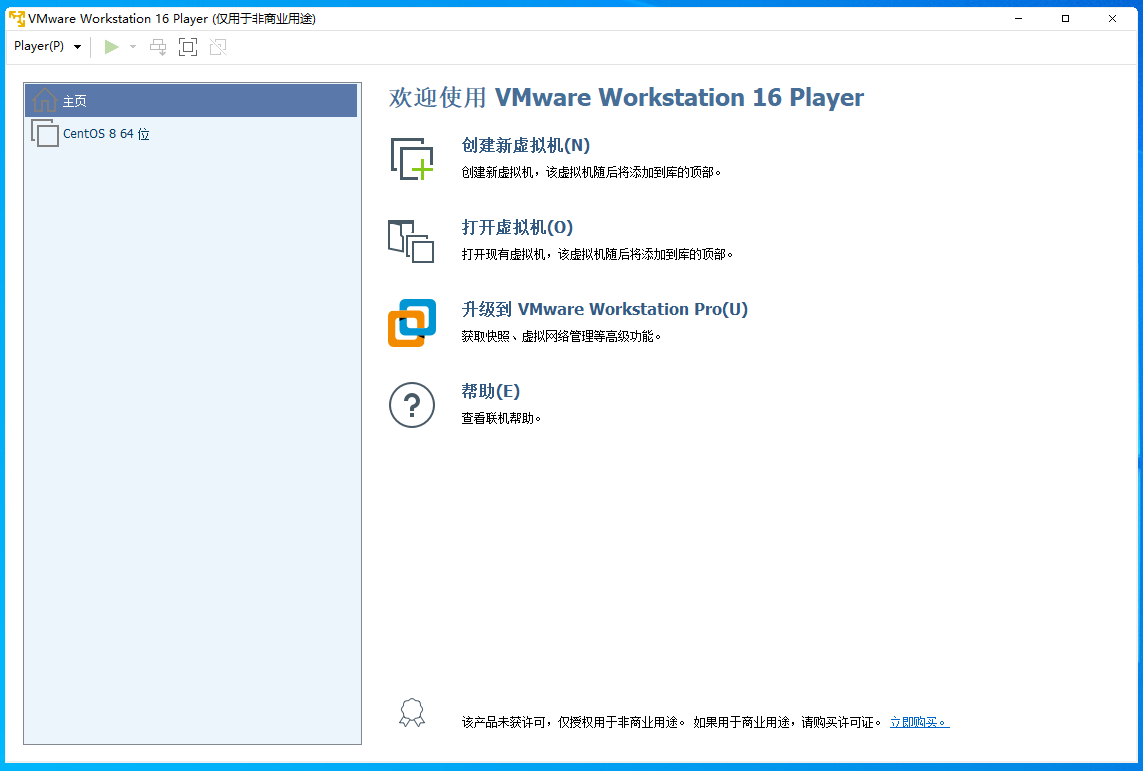Maximize the VMware Player window
1143x771 pixels.
(1065, 18)
